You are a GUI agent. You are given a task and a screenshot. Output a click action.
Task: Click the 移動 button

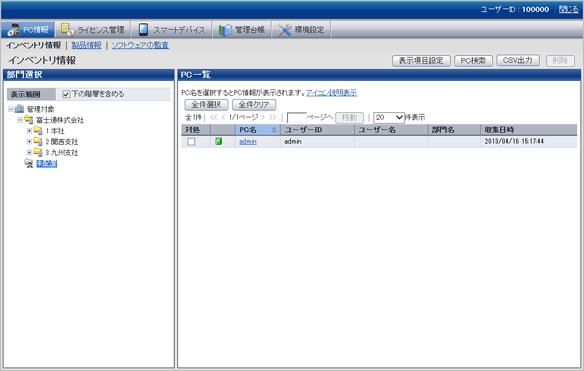(349, 118)
